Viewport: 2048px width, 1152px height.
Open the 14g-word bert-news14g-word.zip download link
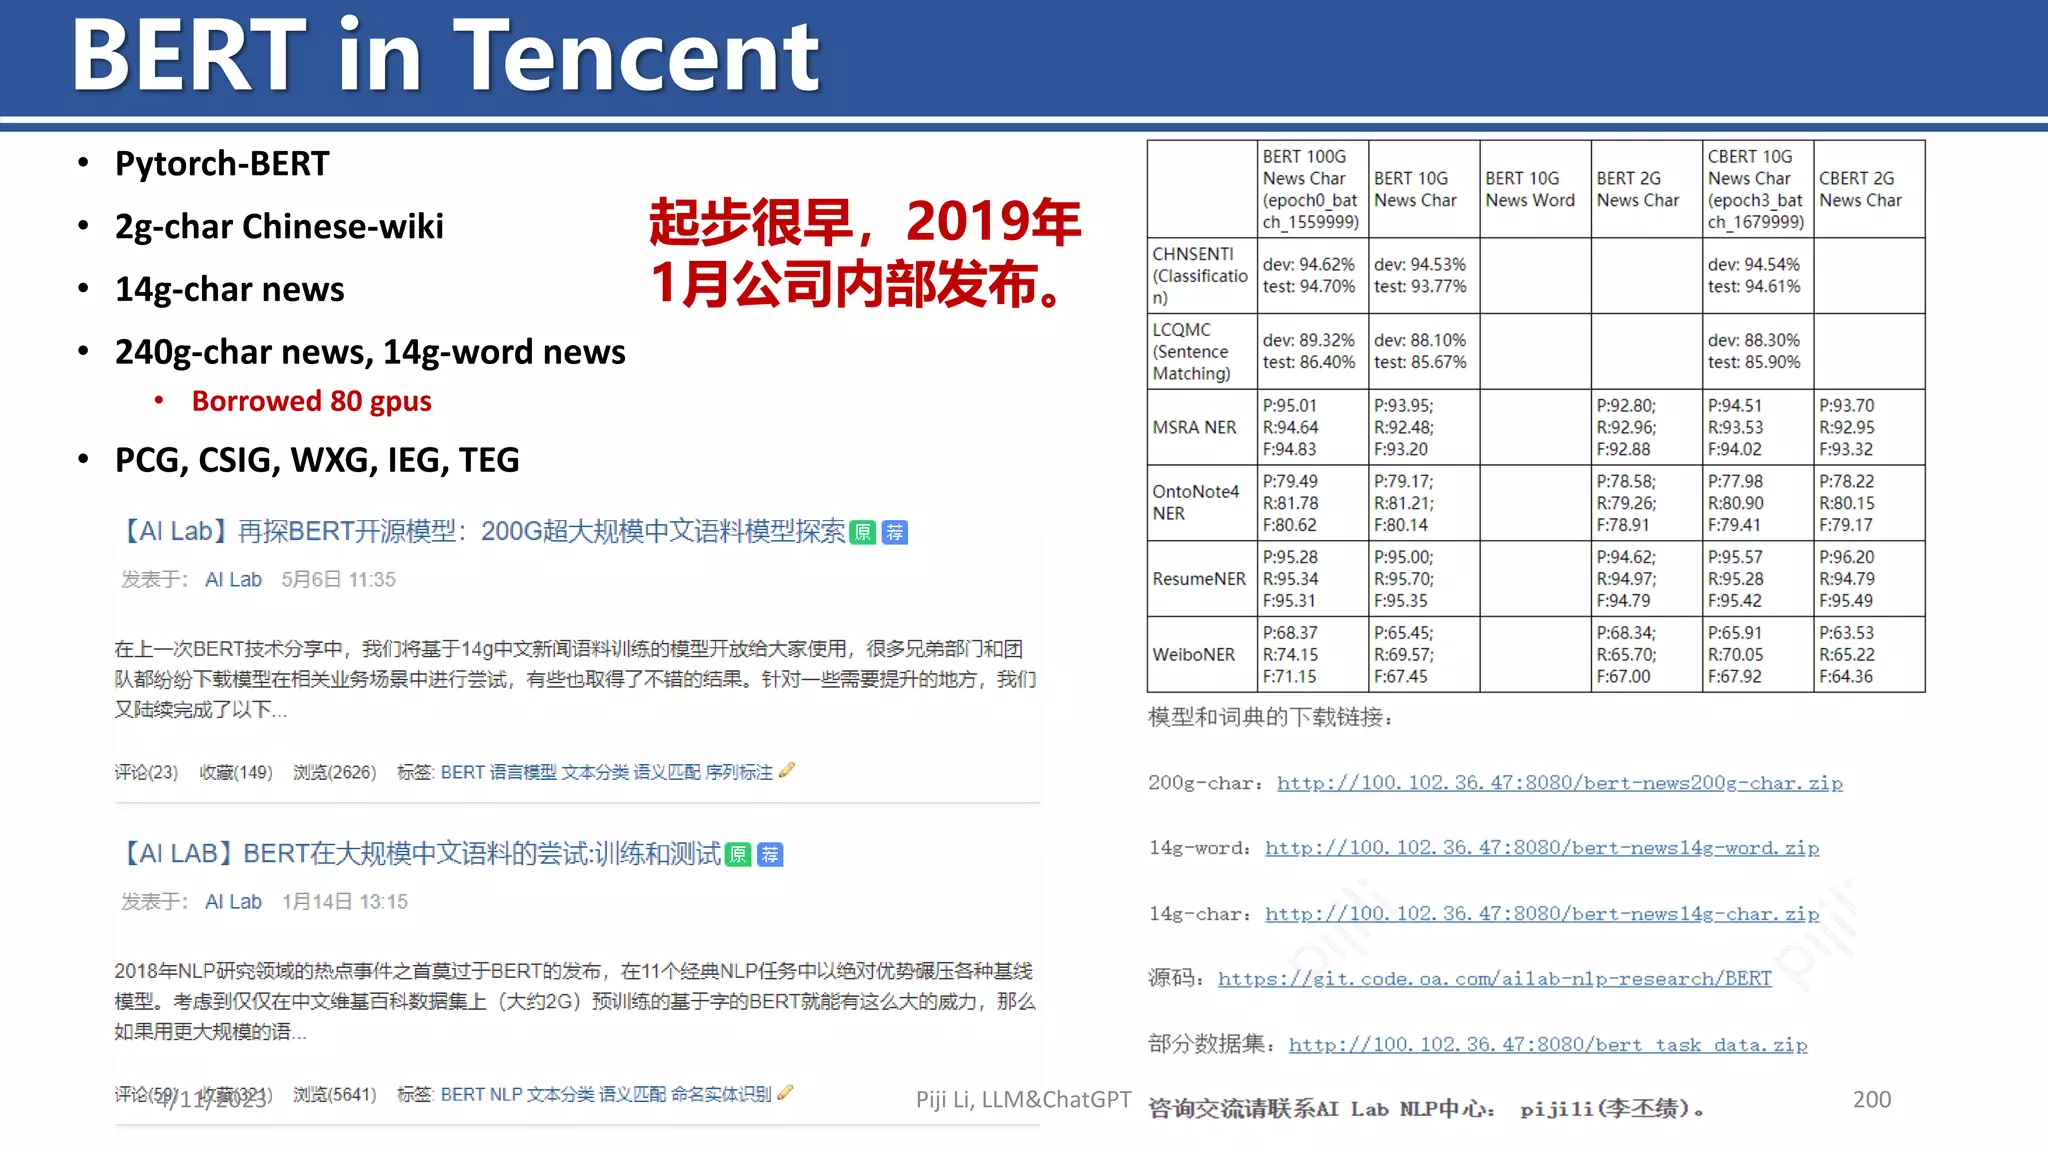click(x=1542, y=848)
